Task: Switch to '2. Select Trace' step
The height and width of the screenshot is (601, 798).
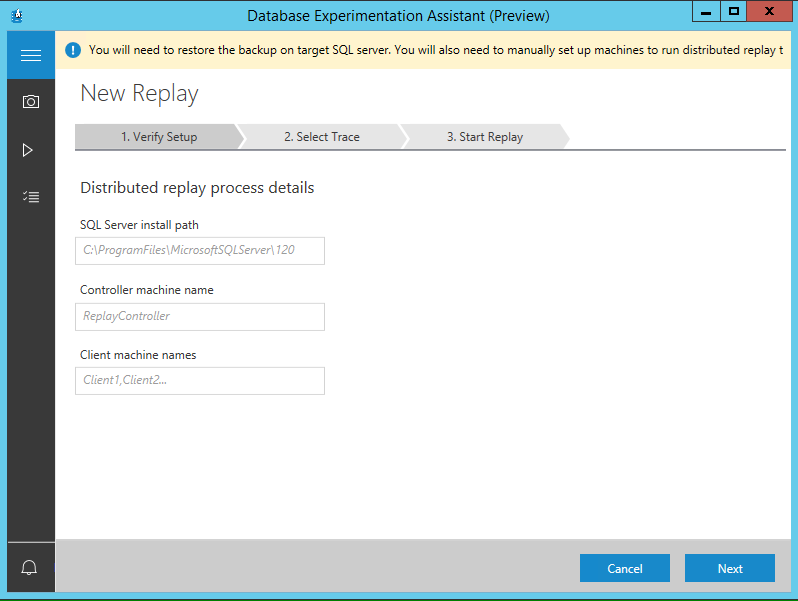Action: [x=321, y=137]
